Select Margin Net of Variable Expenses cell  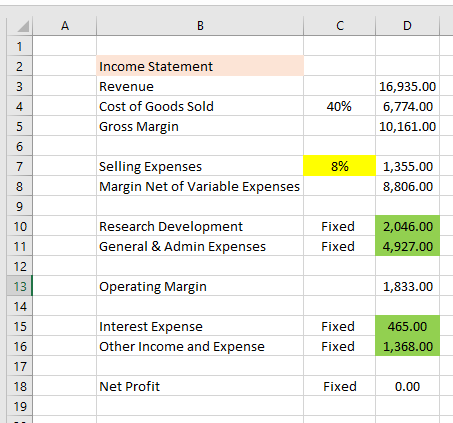200,186
